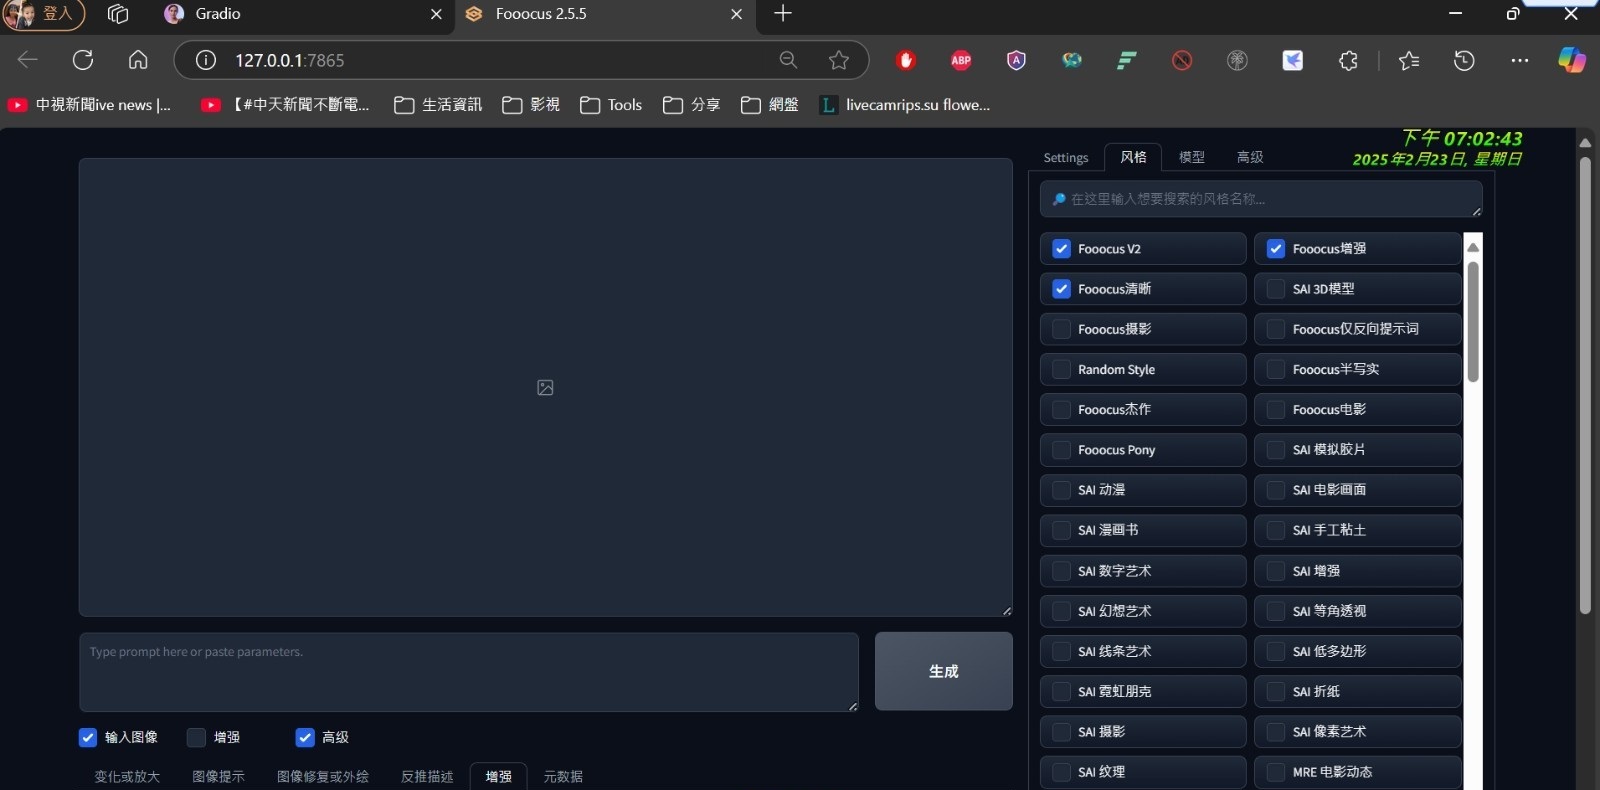The width and height of the screenshot is (1600, 790).
Task: Click the style name search field
Action: coord(1260,199)
